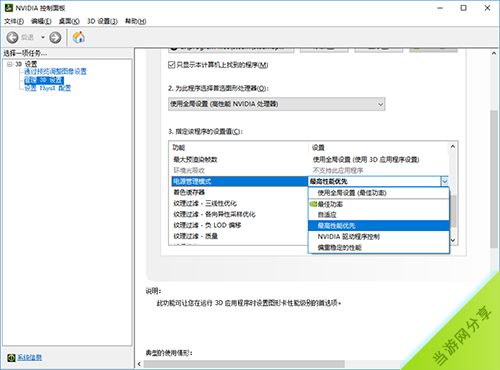Screen dimensions: 500x370
Task: Click main panel vertical scrollbar thumb
Action: point(494,179)
